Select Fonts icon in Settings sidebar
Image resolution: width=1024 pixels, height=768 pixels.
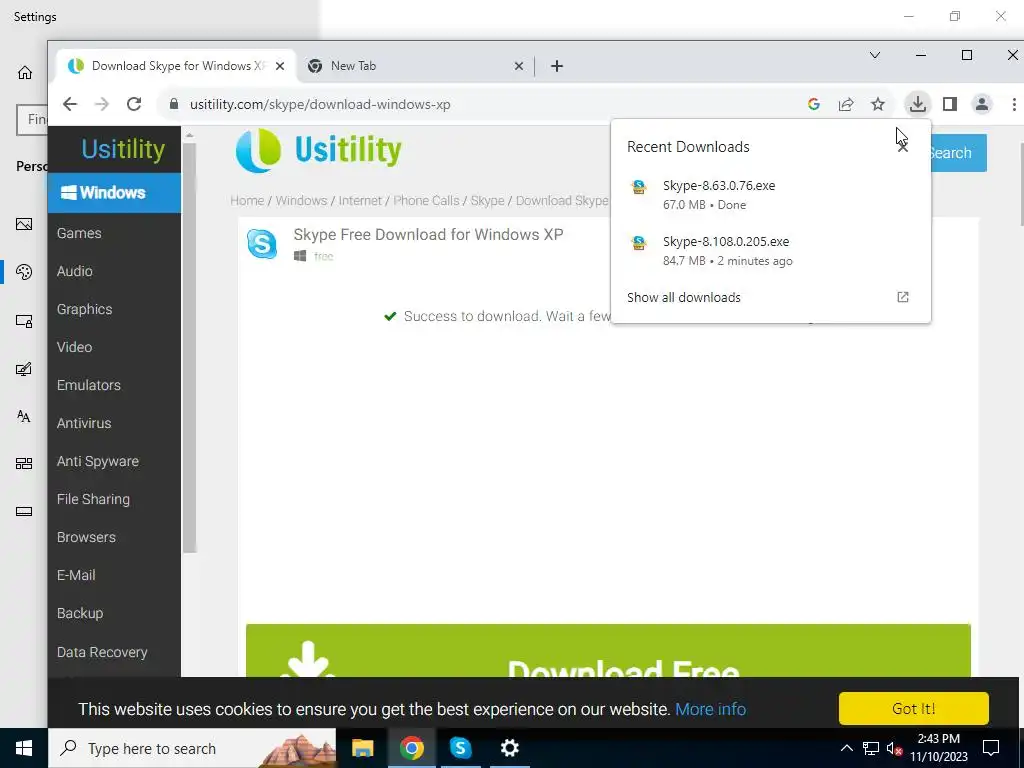click(24, 416)
